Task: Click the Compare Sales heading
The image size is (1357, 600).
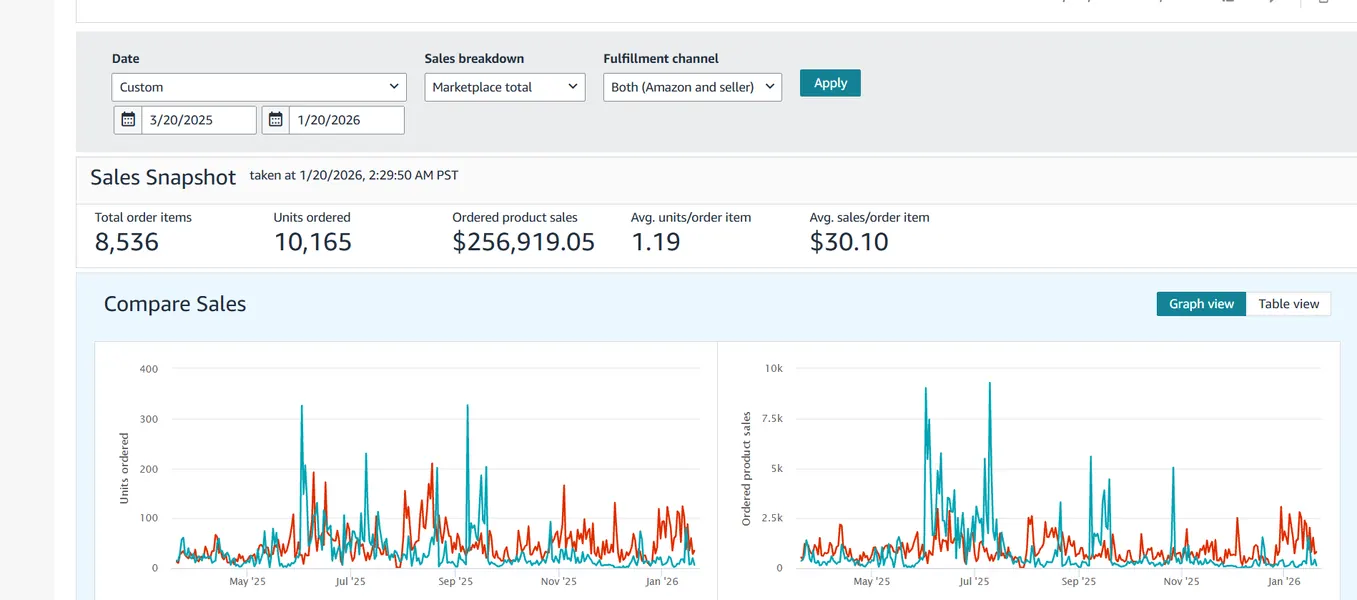Action: (x=175, y=304)
